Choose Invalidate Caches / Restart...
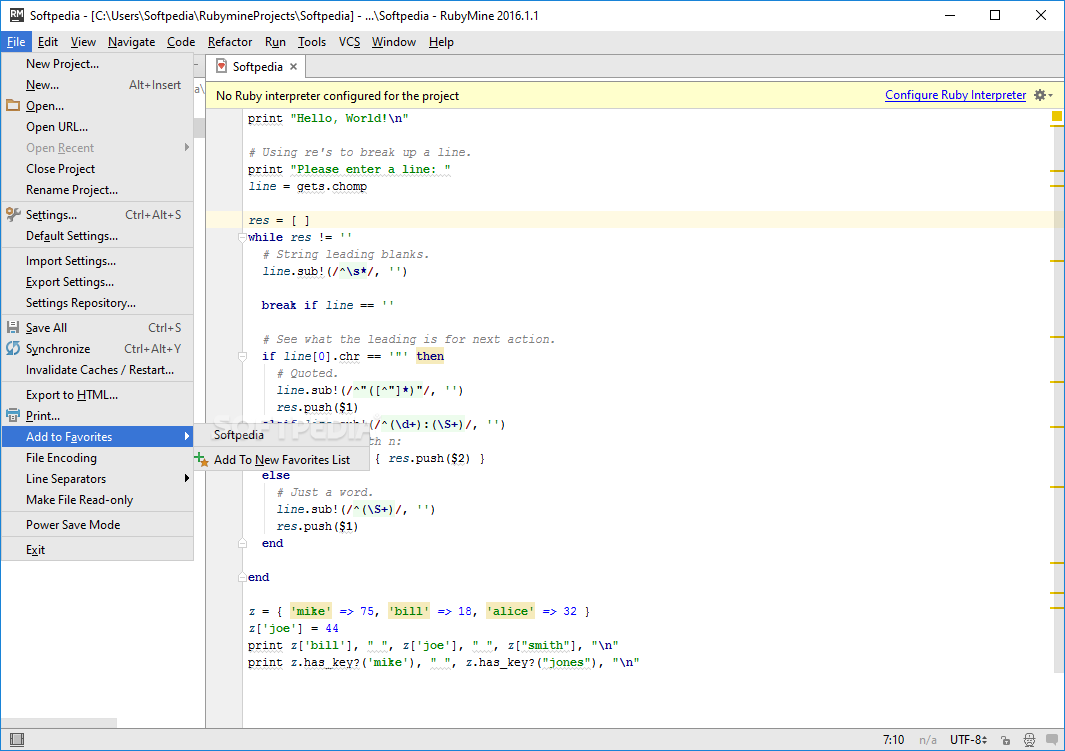This screenshot has width=1065, height=751. 97,370
